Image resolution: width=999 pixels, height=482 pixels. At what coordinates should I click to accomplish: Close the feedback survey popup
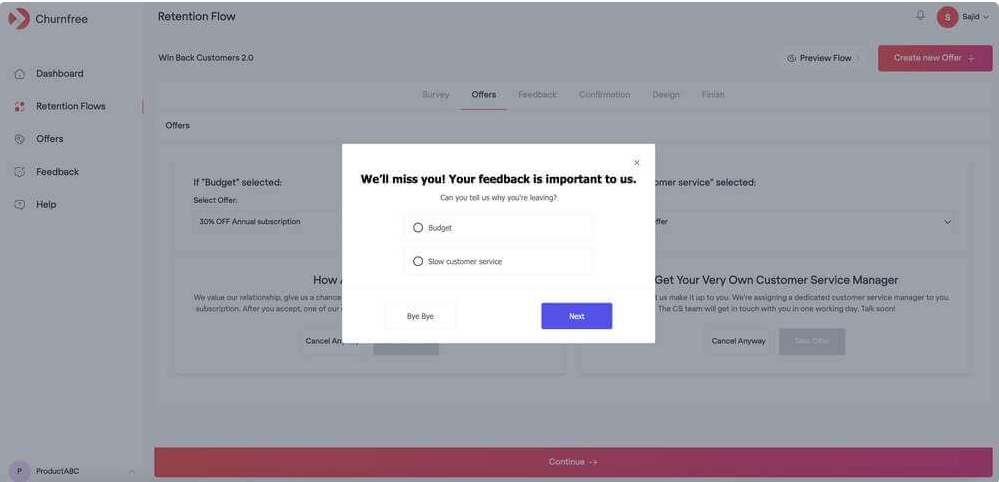637,162
